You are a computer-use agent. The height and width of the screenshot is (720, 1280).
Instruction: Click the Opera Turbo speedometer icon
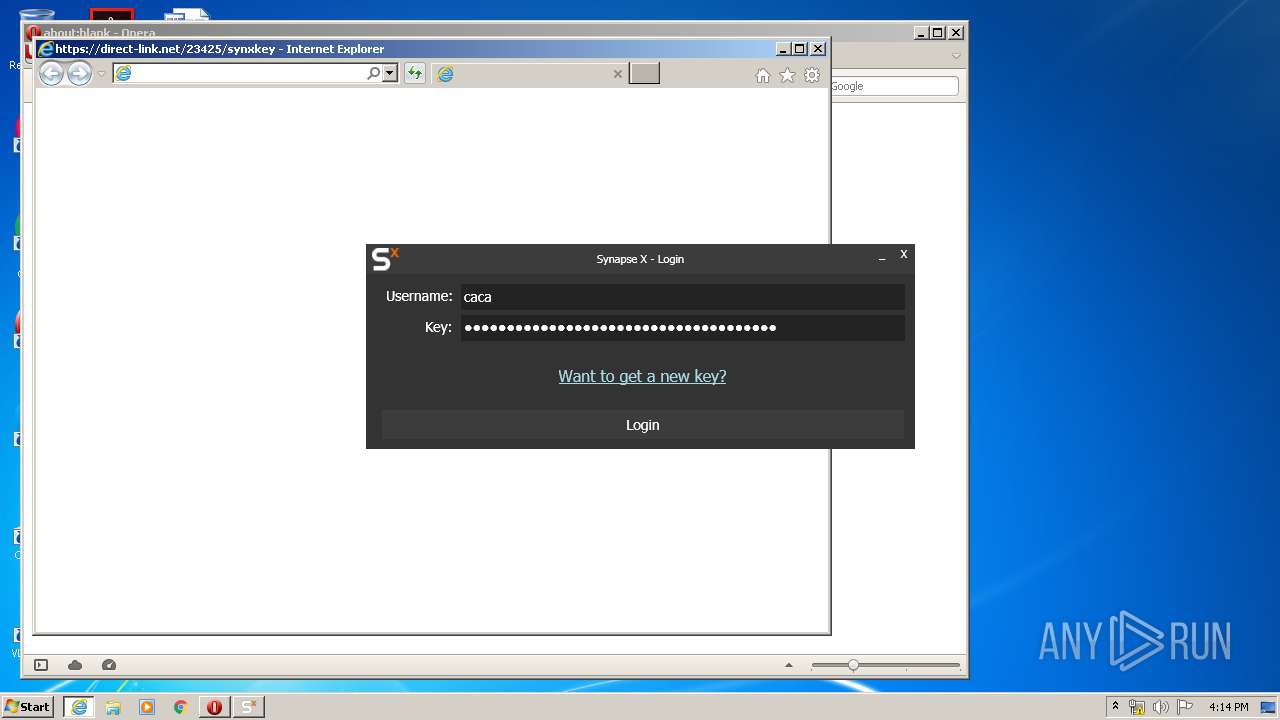coord(109,665)
